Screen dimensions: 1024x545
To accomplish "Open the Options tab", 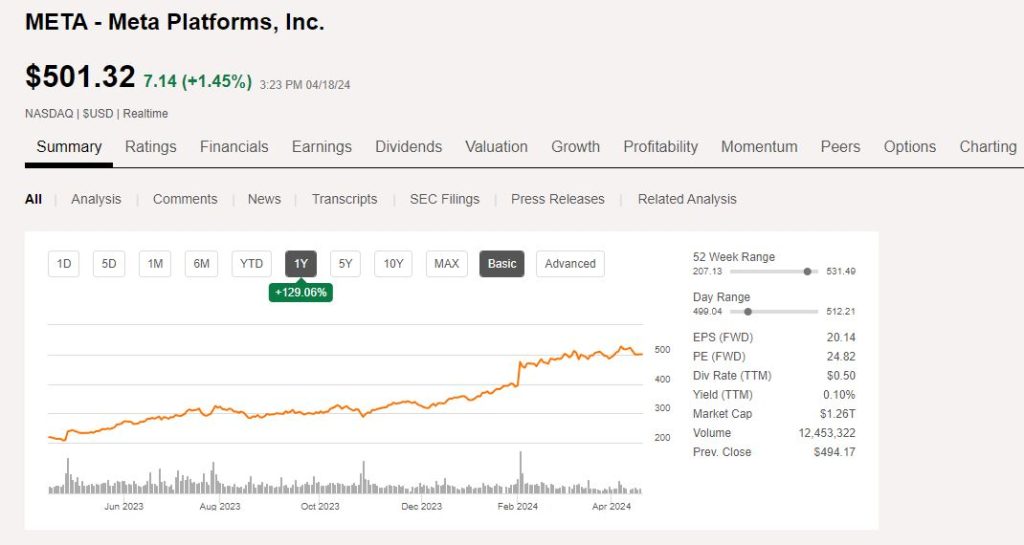I will [910, 147].
